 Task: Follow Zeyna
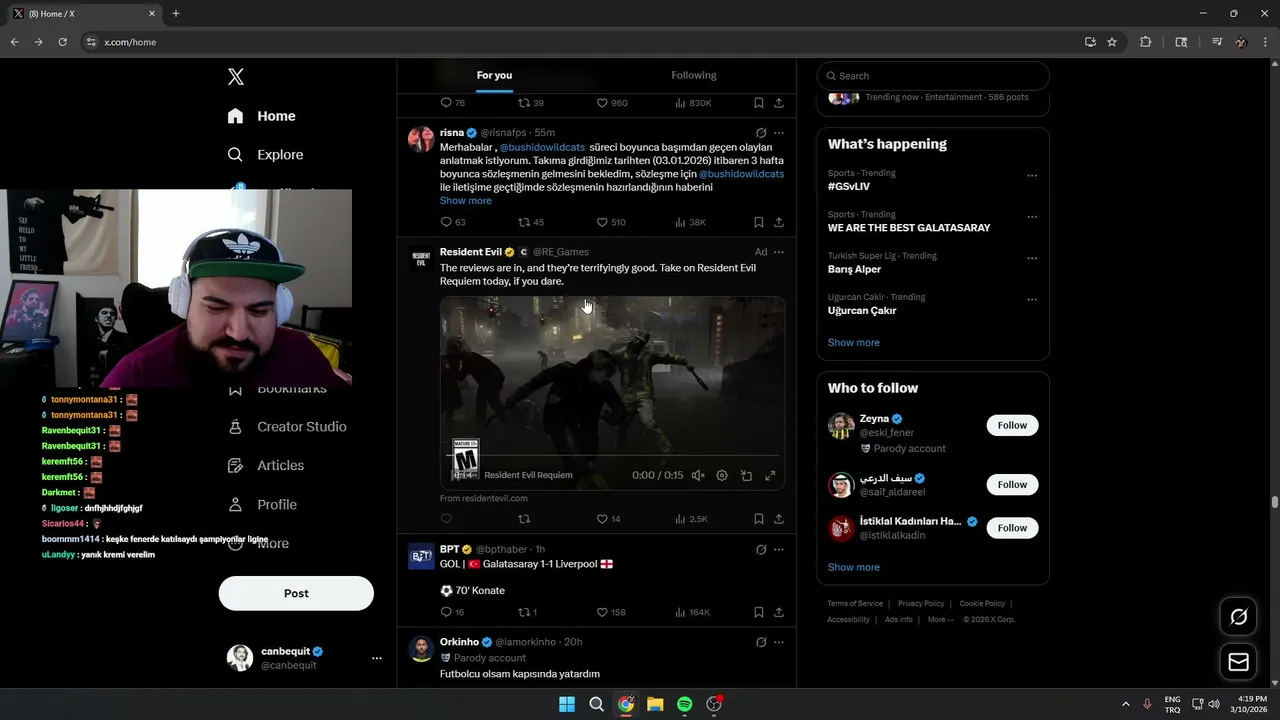click(x=1012, y=425)
